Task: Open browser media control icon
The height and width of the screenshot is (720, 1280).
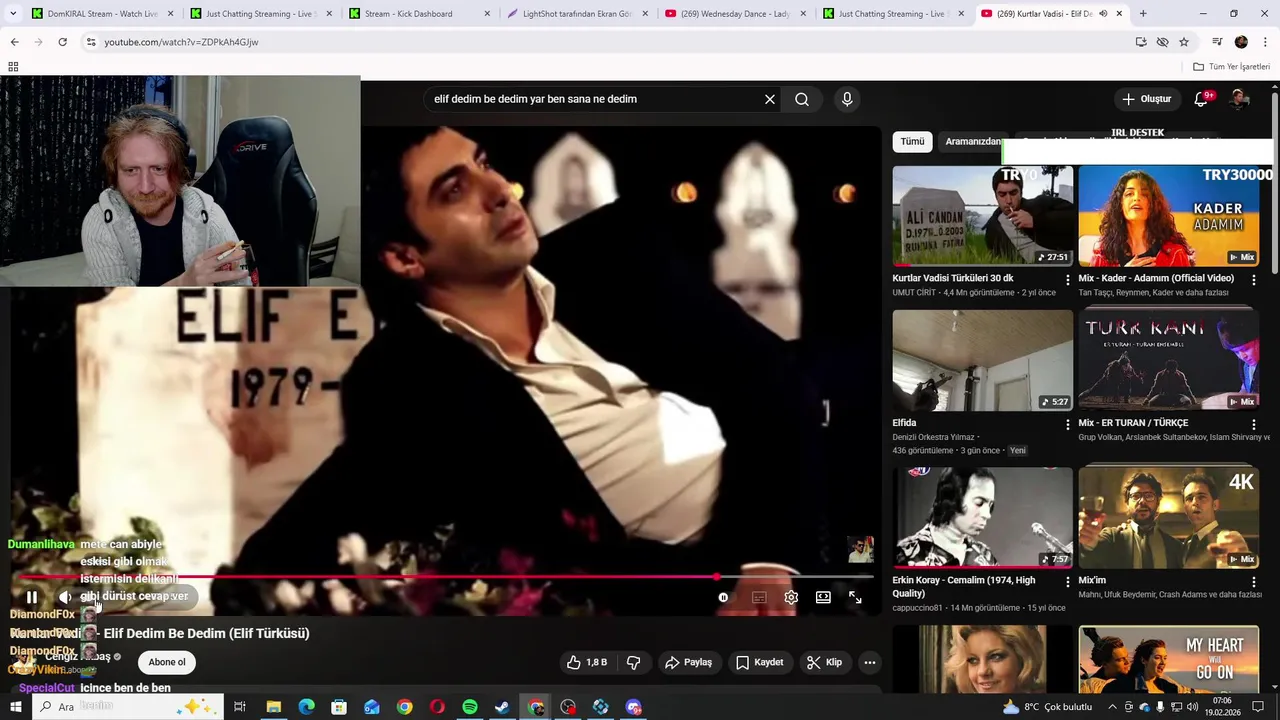Action: point(1217,42)
